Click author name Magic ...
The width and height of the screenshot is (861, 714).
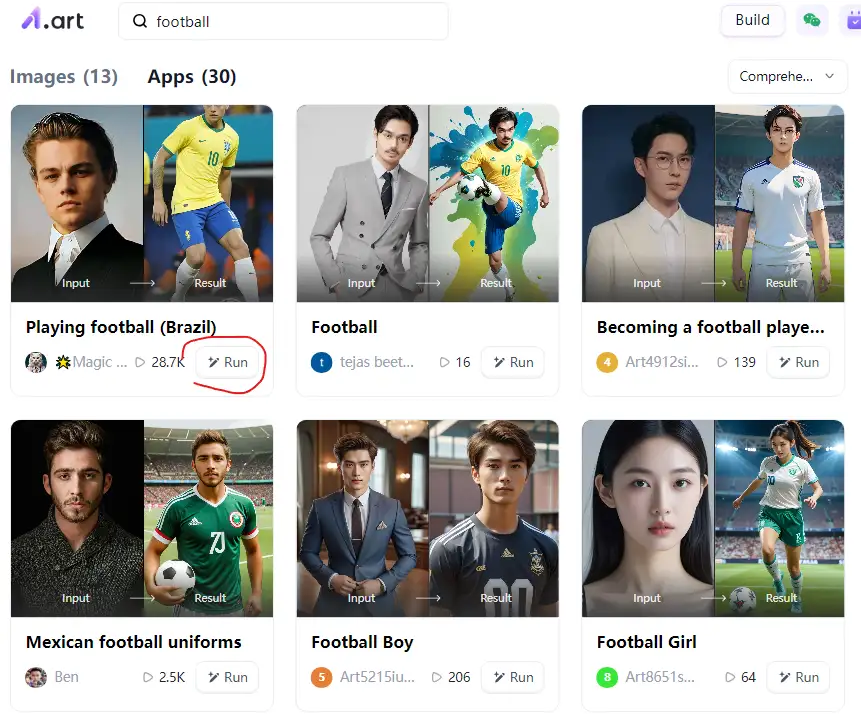click(100, 362)
